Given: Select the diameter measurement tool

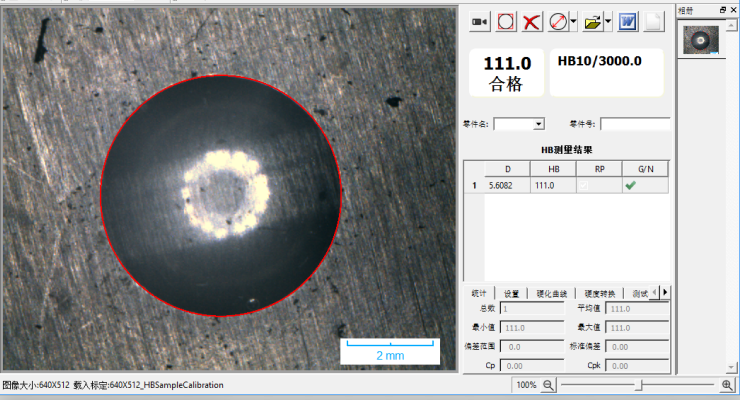Looking at the screenshot, I should tap(559, 21).
